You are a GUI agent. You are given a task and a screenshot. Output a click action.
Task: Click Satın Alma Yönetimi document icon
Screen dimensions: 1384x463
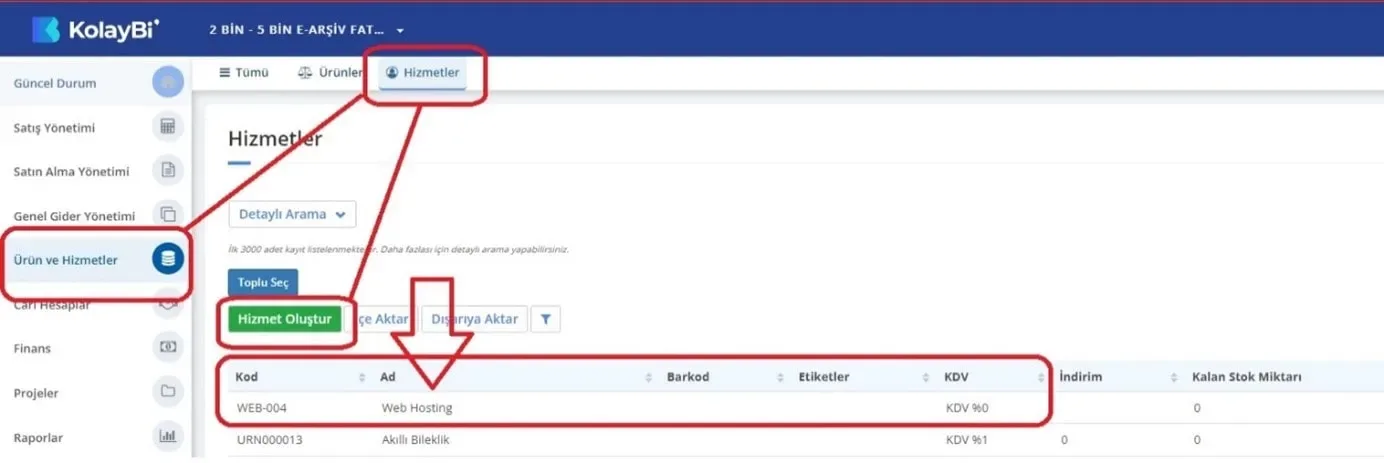coord(168,171)
